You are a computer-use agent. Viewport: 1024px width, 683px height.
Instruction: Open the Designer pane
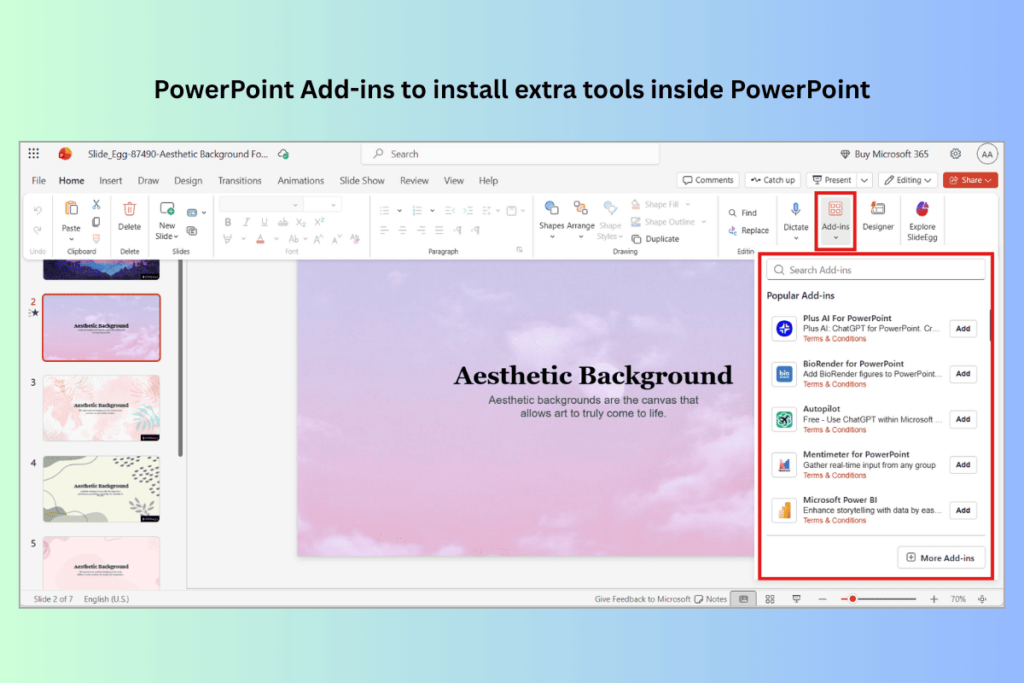(878, 217)
